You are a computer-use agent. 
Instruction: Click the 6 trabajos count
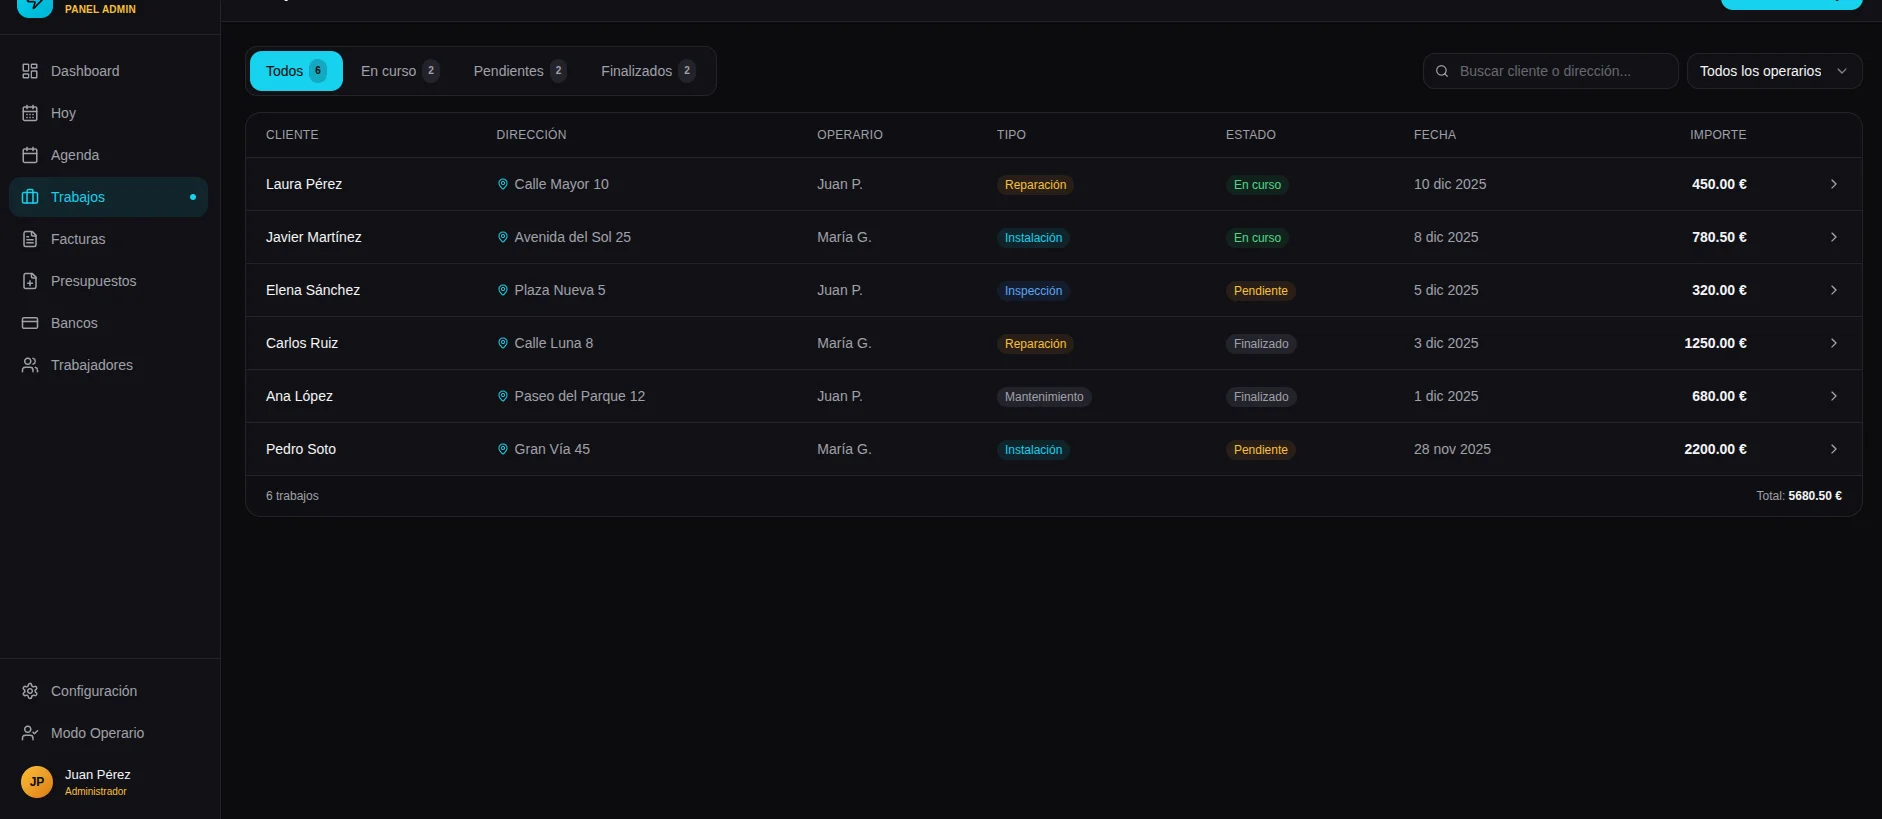[292, 496]
